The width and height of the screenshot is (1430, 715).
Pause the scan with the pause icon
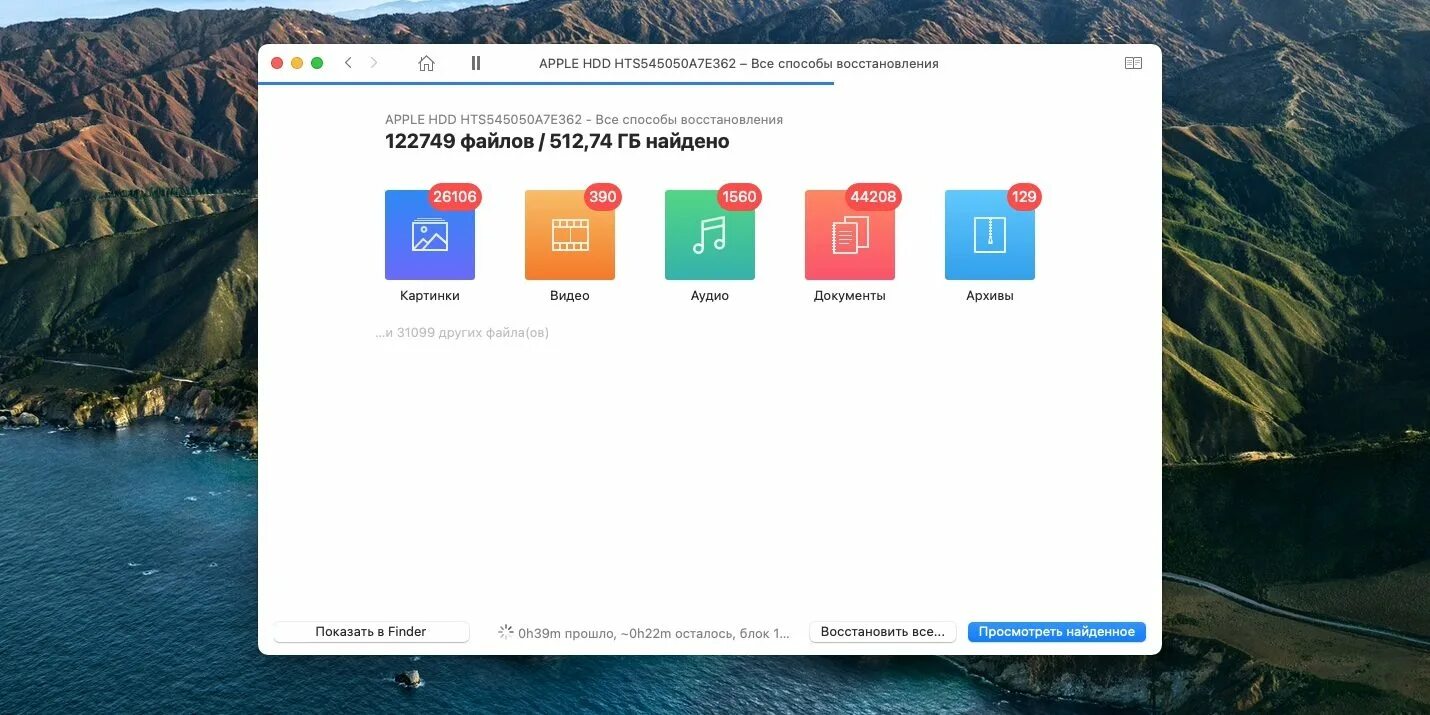pyautogui.click(x=476, y=63)
